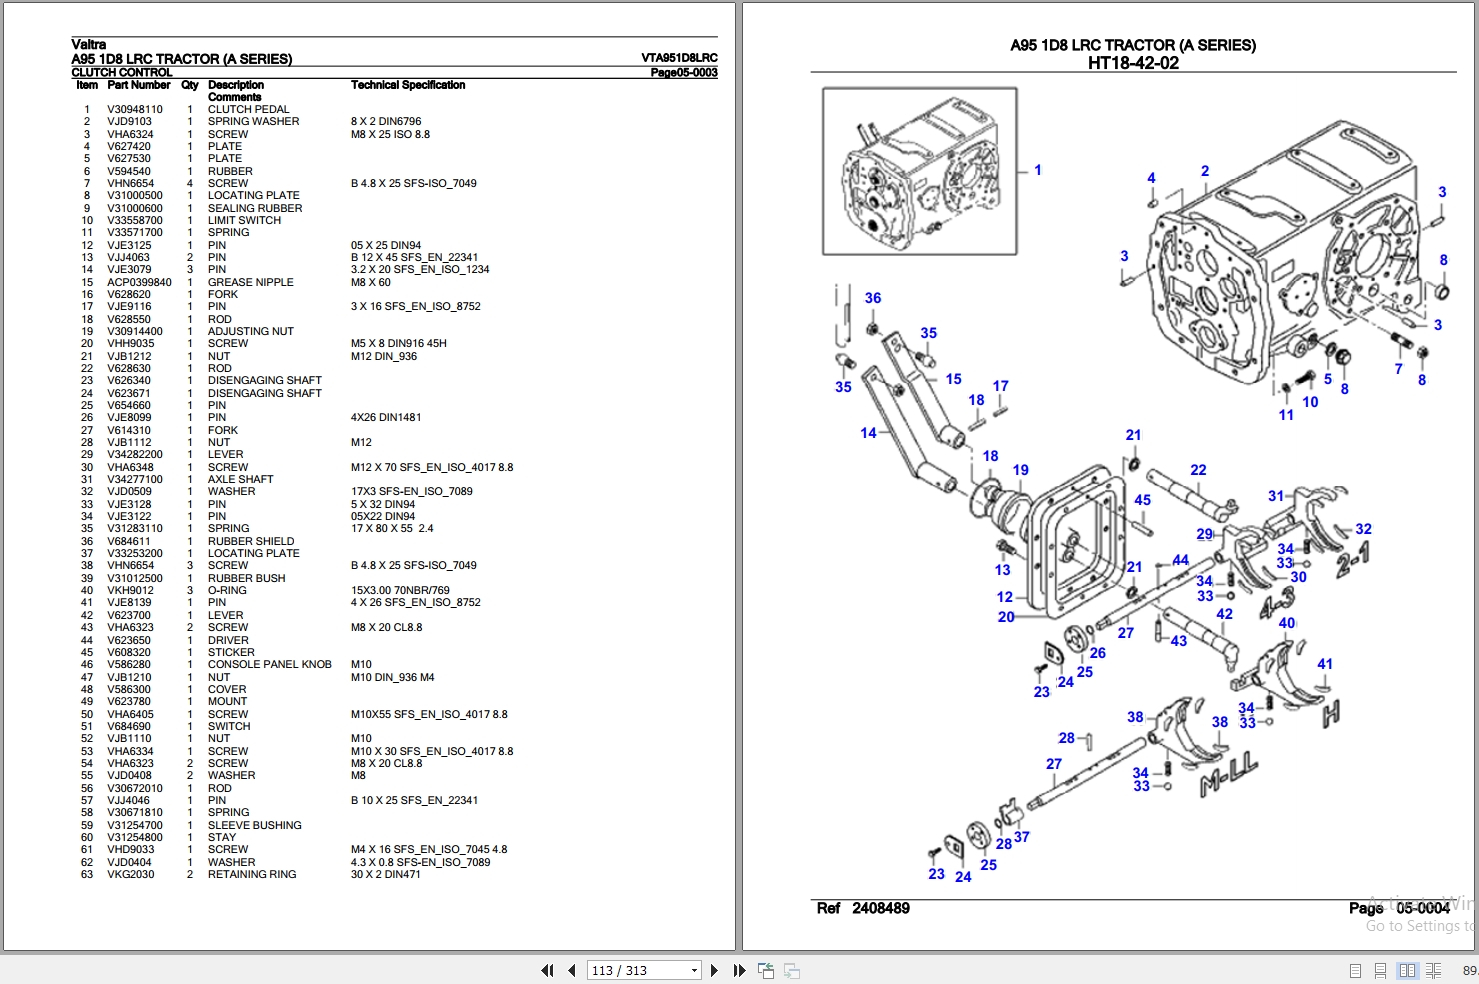Image resolution: width=1479 pixels, height=984 pixels.
Task: Click callout number 26 in the diagram
Action: (1098, 653)
